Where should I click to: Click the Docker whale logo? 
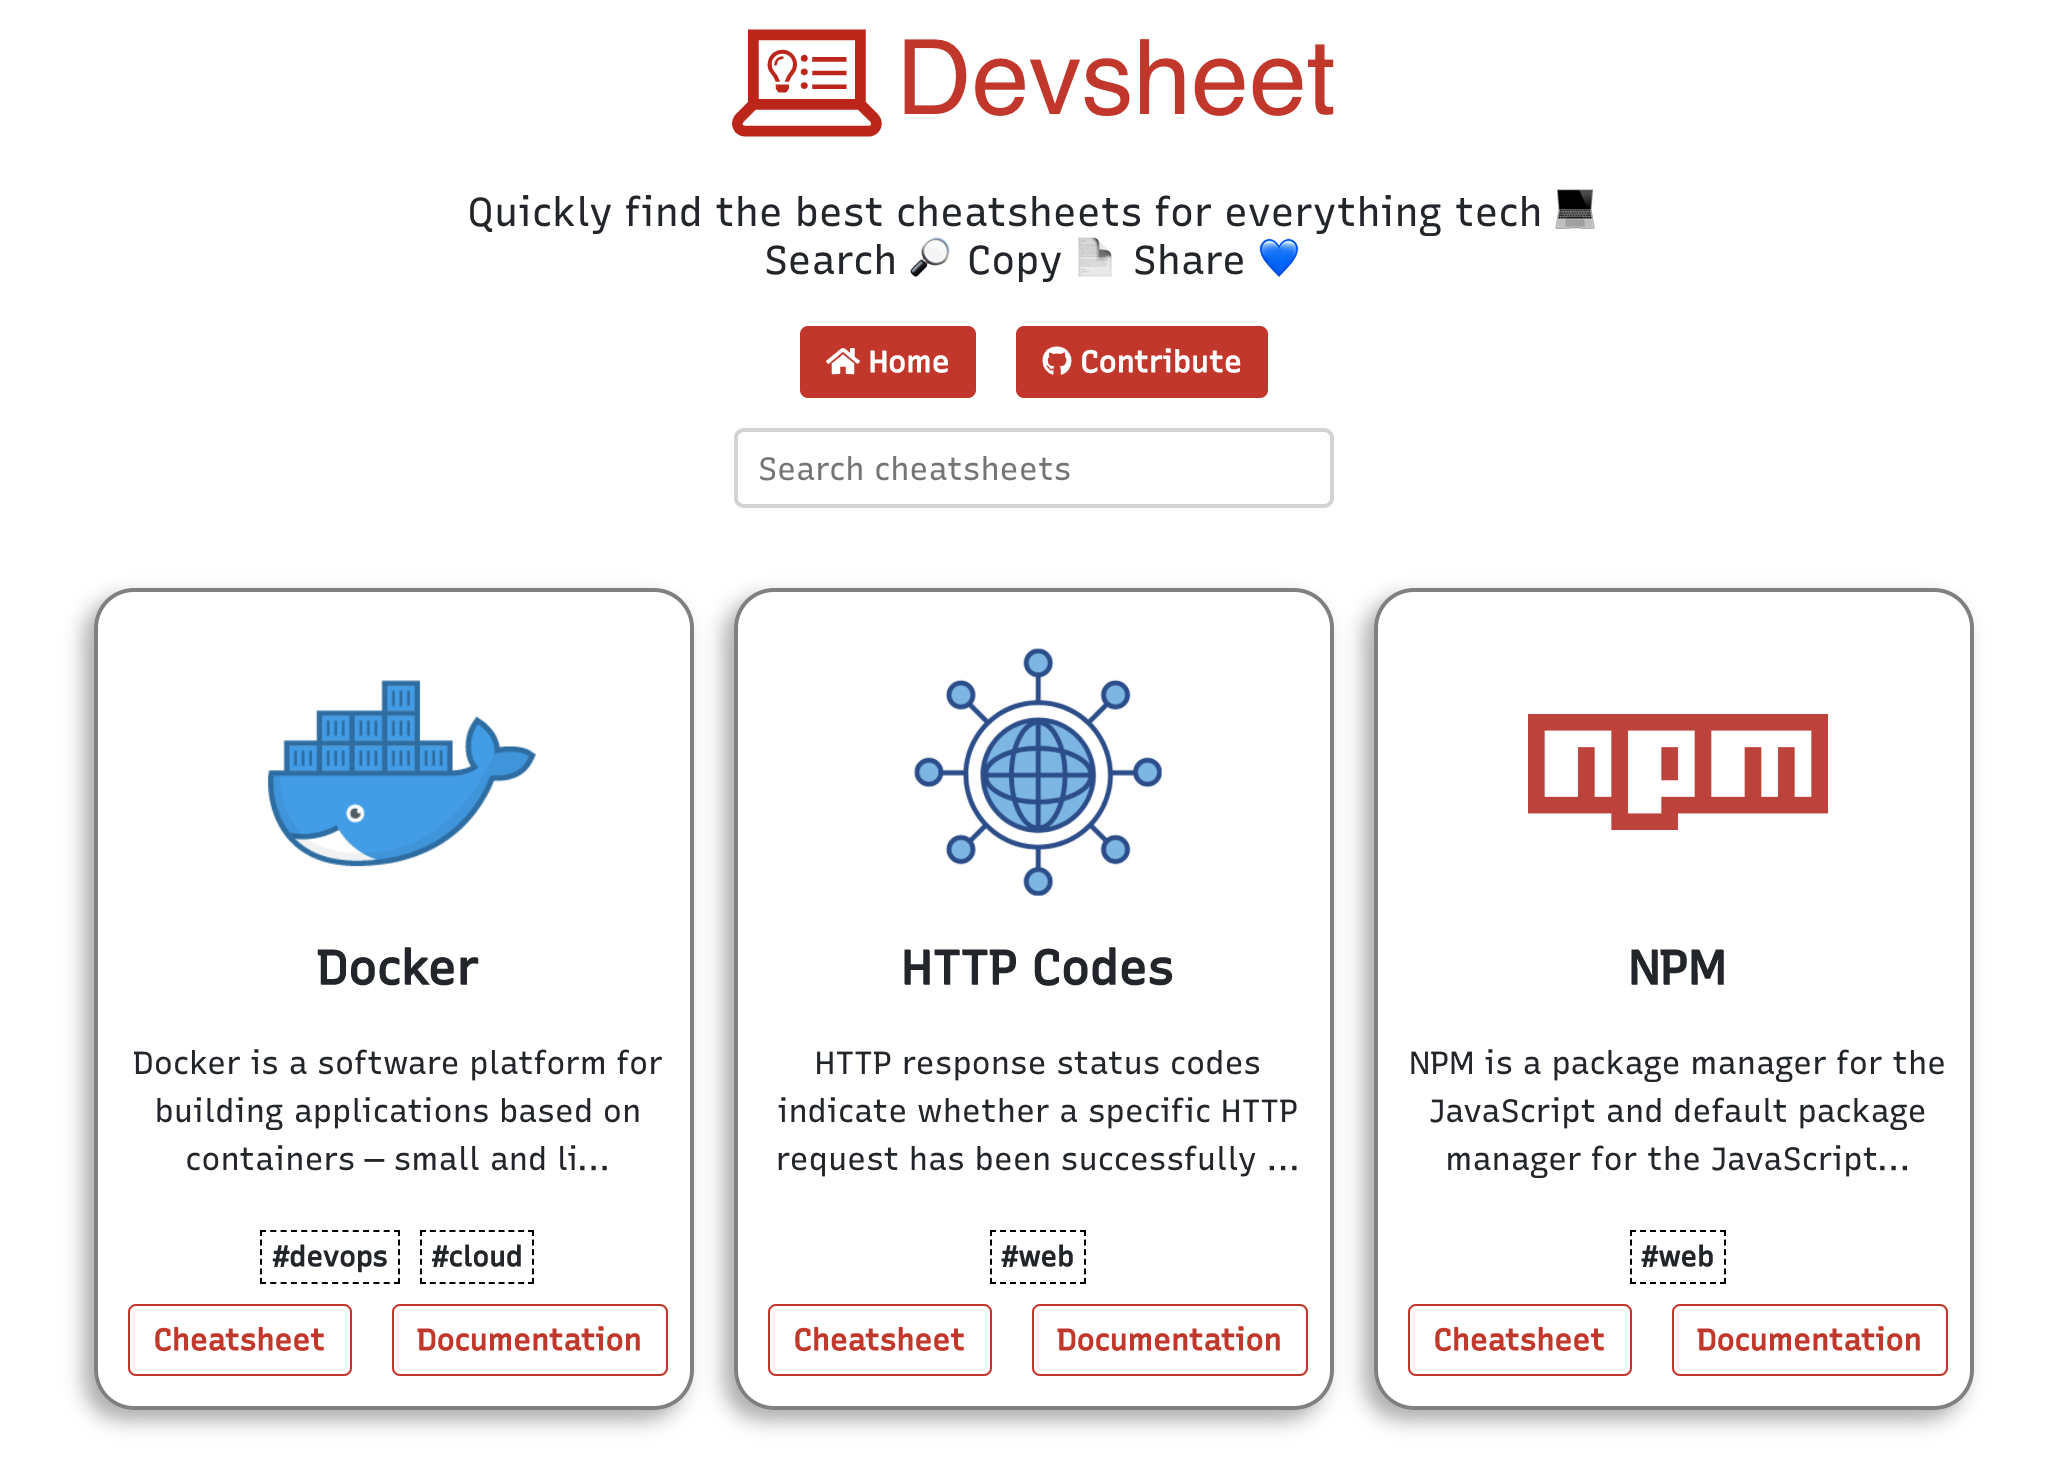tap(401, 773)
